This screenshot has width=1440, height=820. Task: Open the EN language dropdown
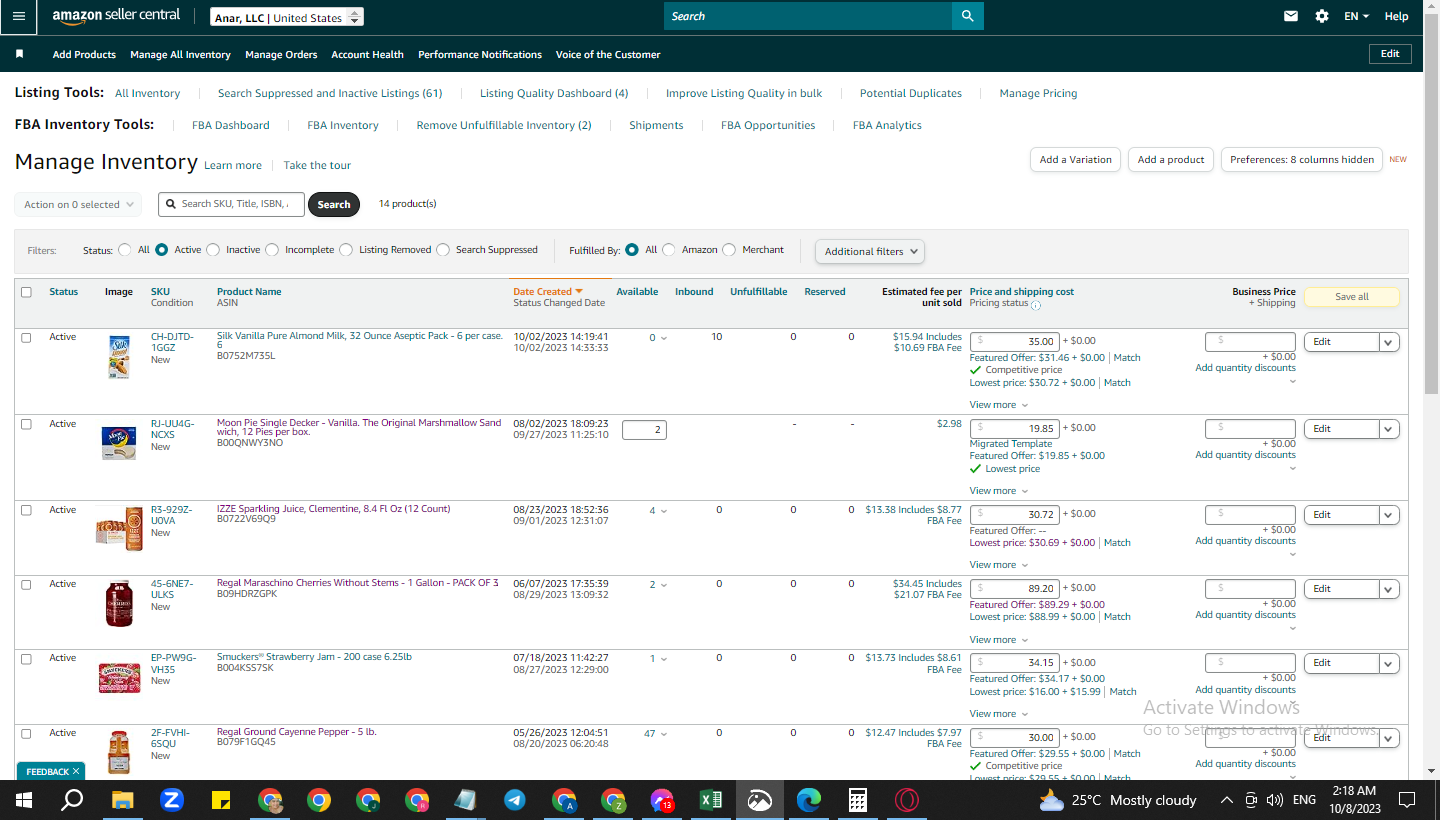click(x=1356, y=16)
